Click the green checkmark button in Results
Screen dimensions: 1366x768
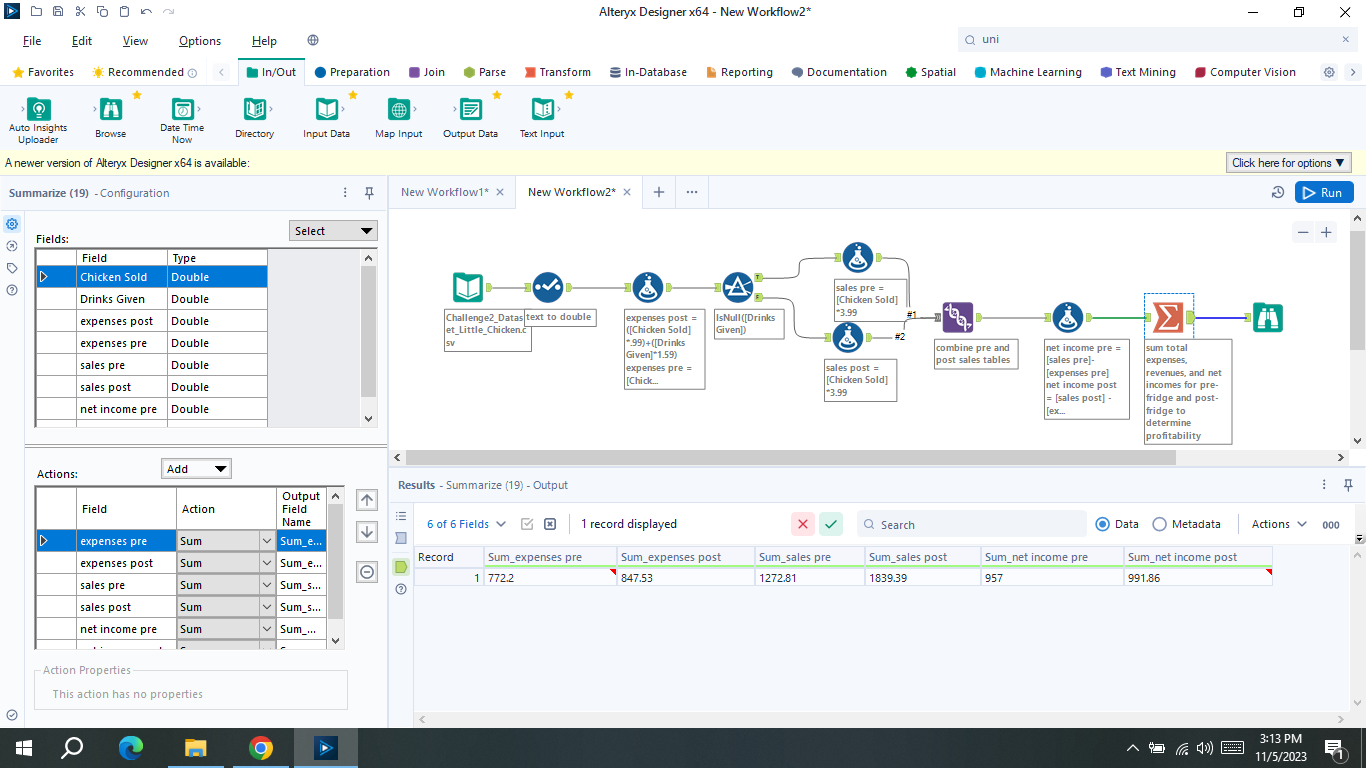click(x=831, y=524)
